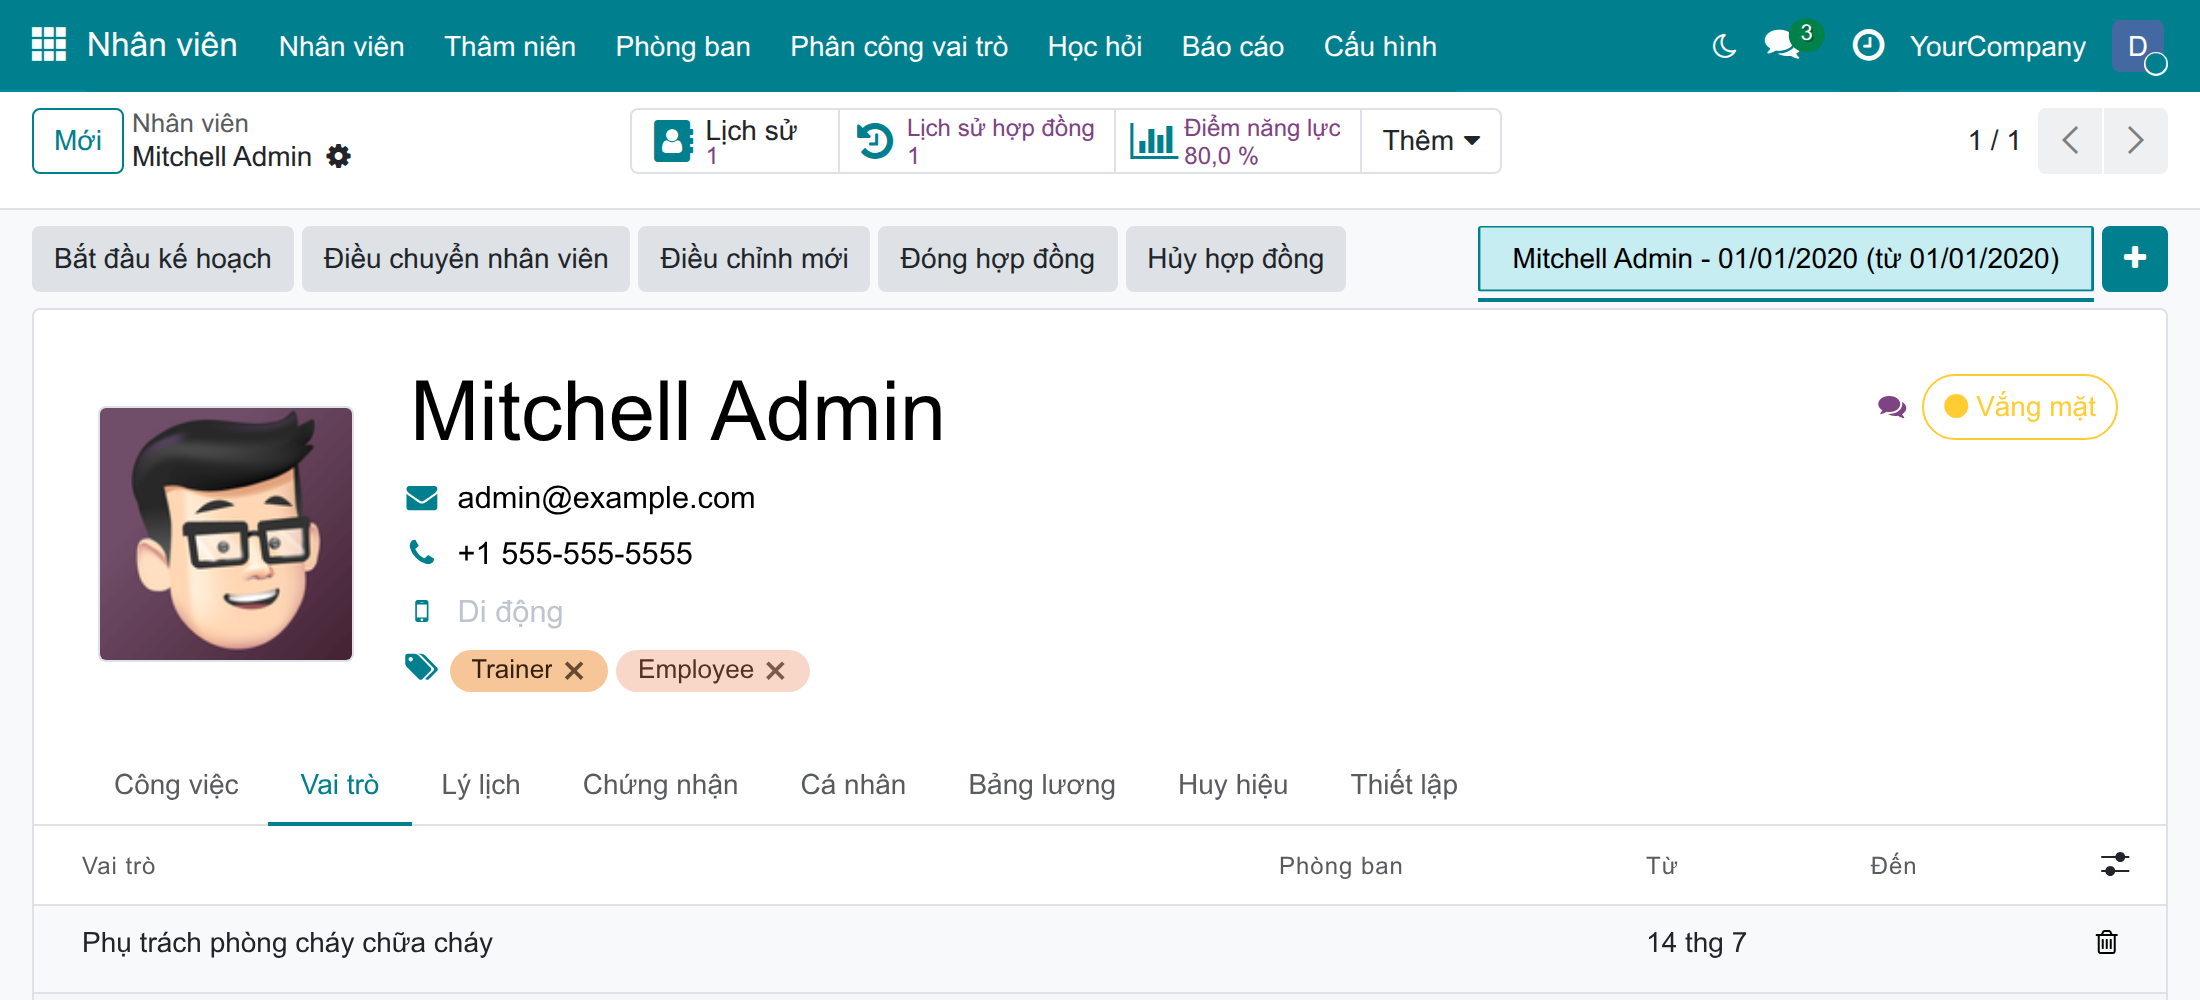Create a new record with Mới button
Viewport: 2200px width, 1000px height.
(78, 141)
